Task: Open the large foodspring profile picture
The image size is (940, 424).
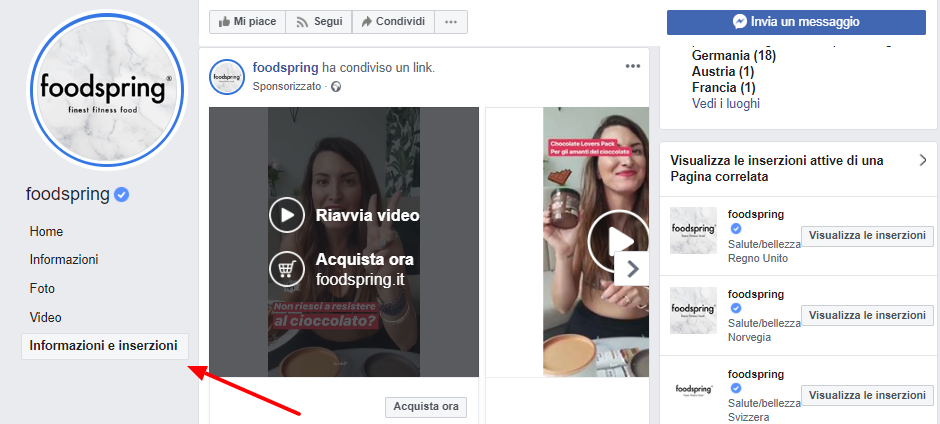Action: 107,90
